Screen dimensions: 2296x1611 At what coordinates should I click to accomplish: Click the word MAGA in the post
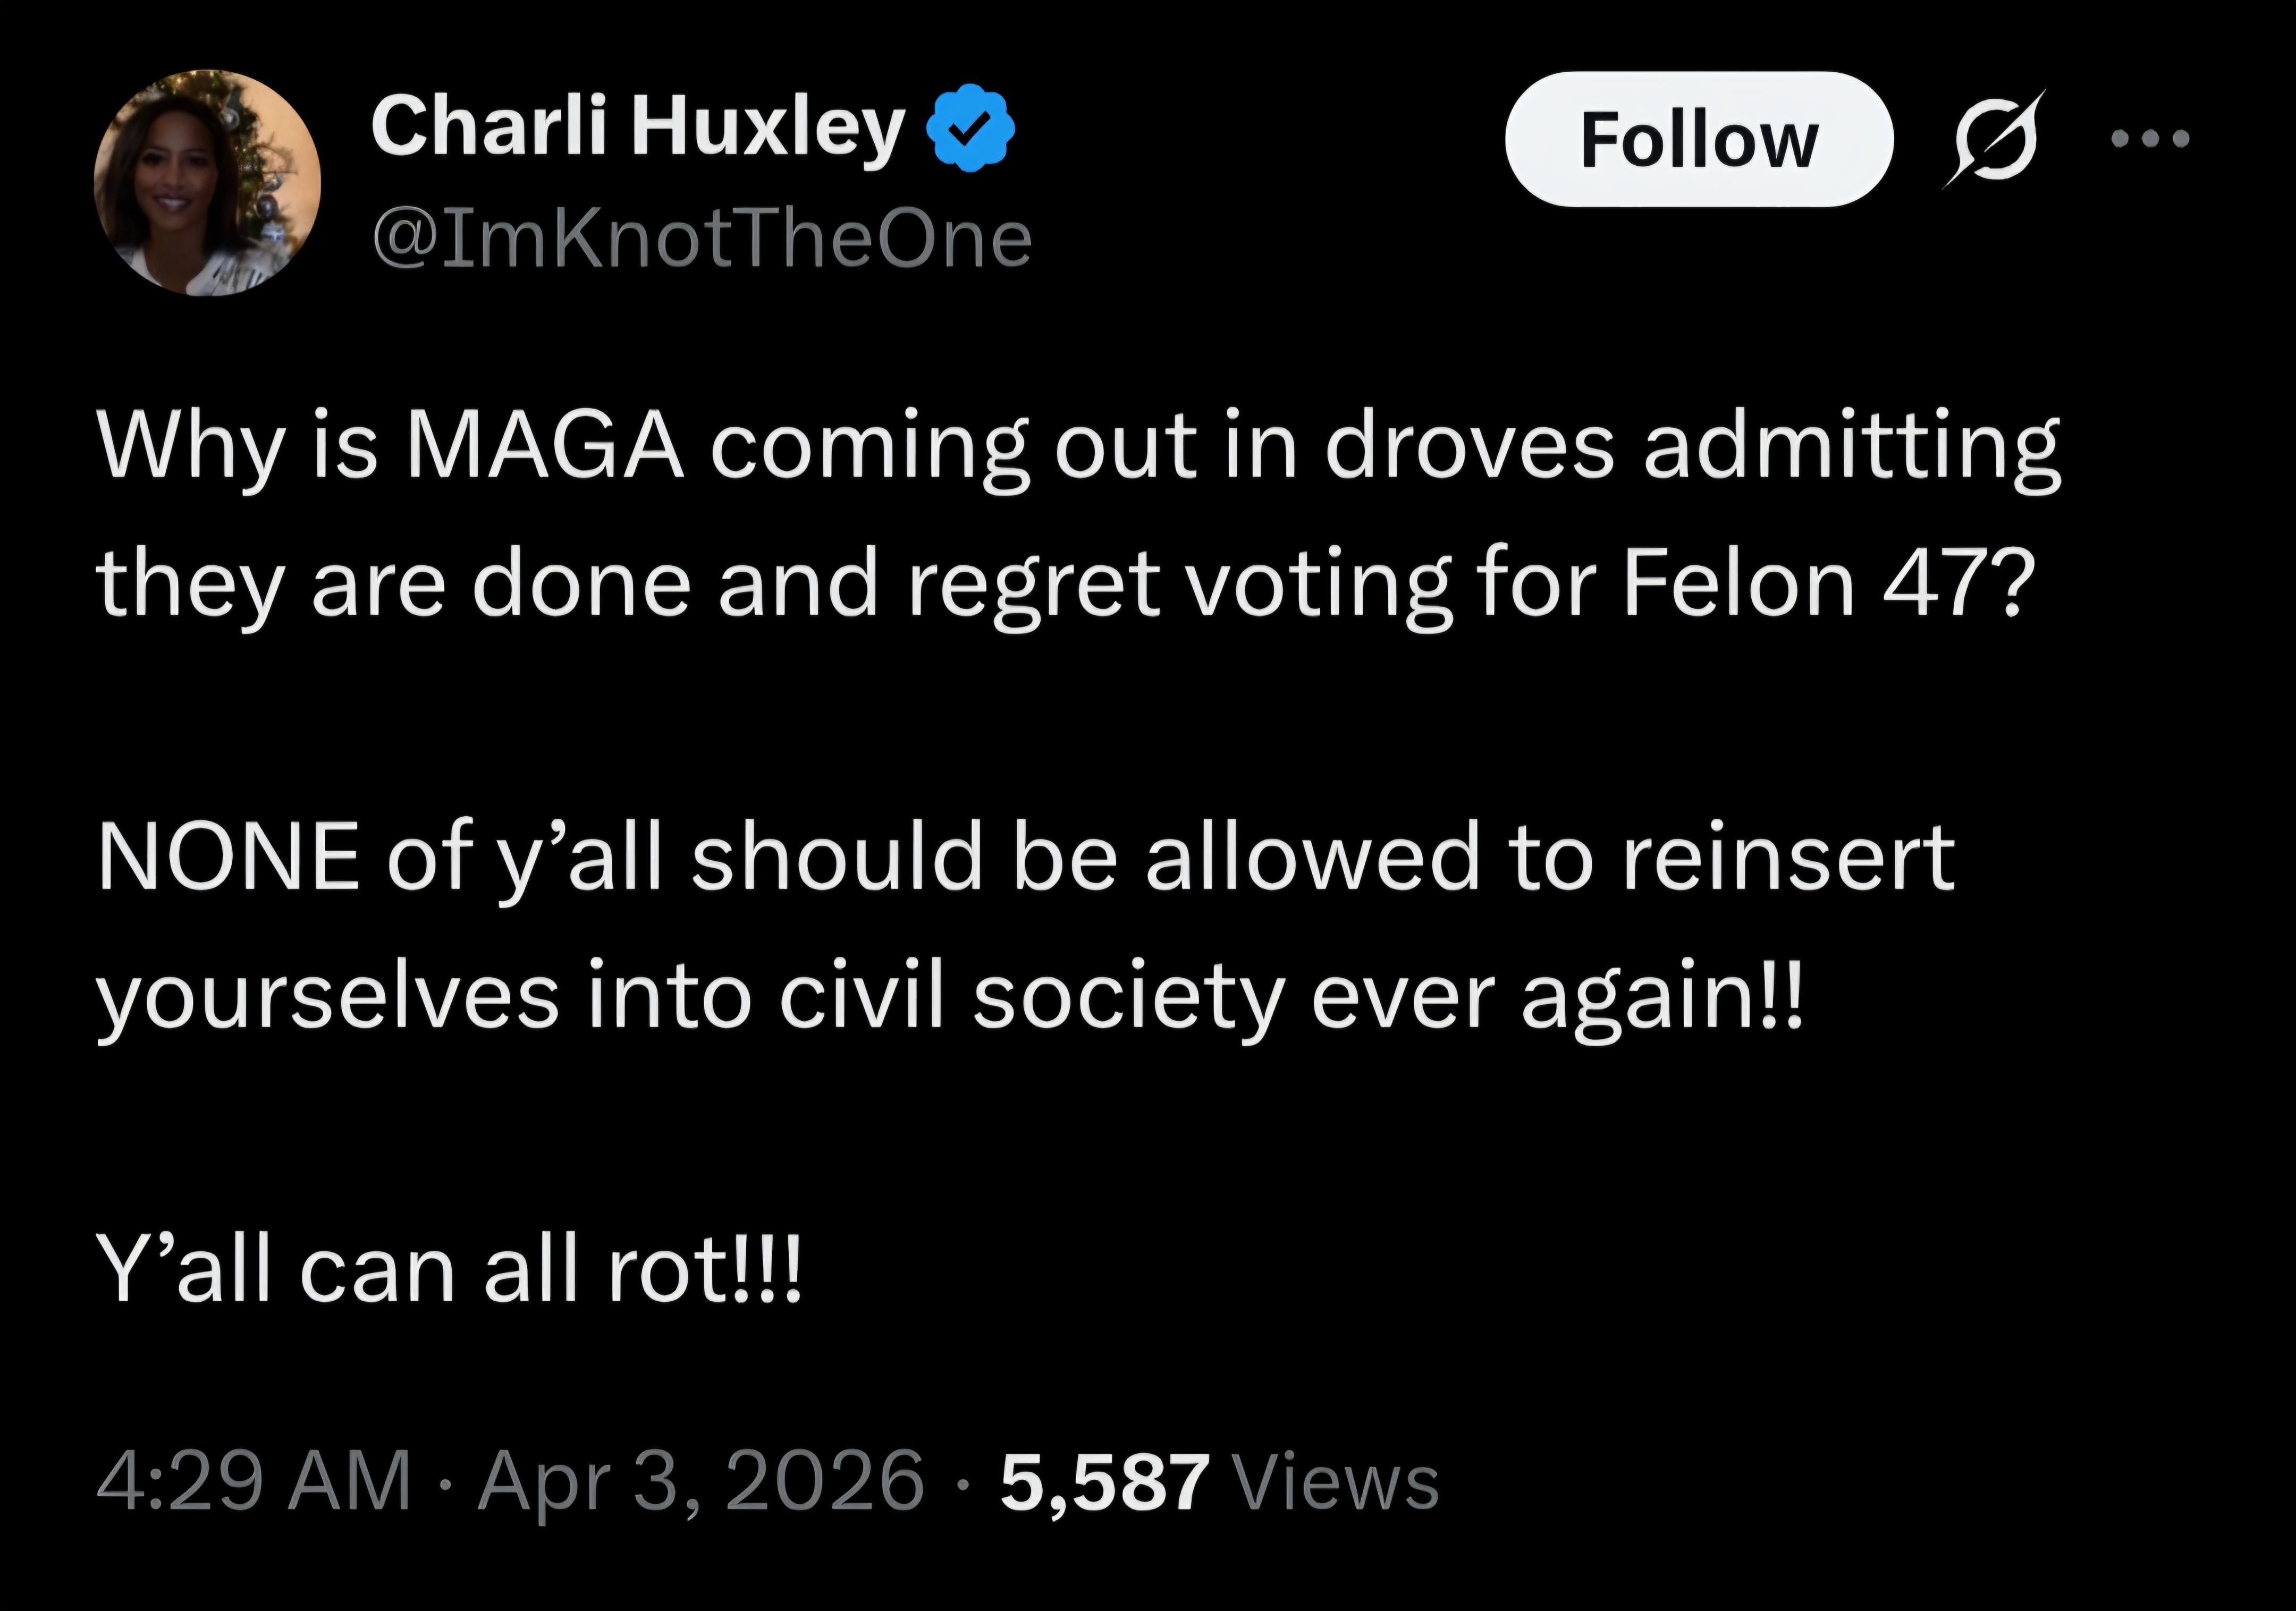coord(543,445)
